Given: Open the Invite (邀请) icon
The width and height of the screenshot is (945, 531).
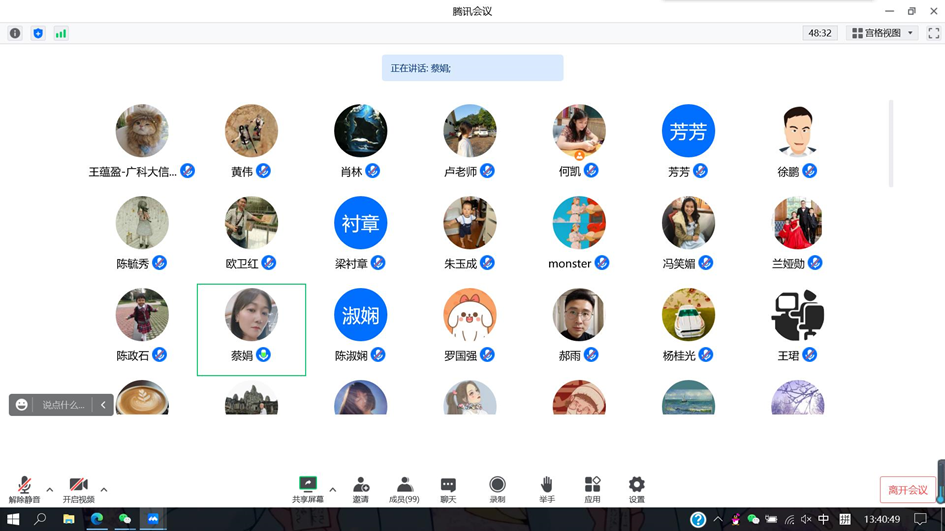Looking at the screenshot, I should [361, 488].
